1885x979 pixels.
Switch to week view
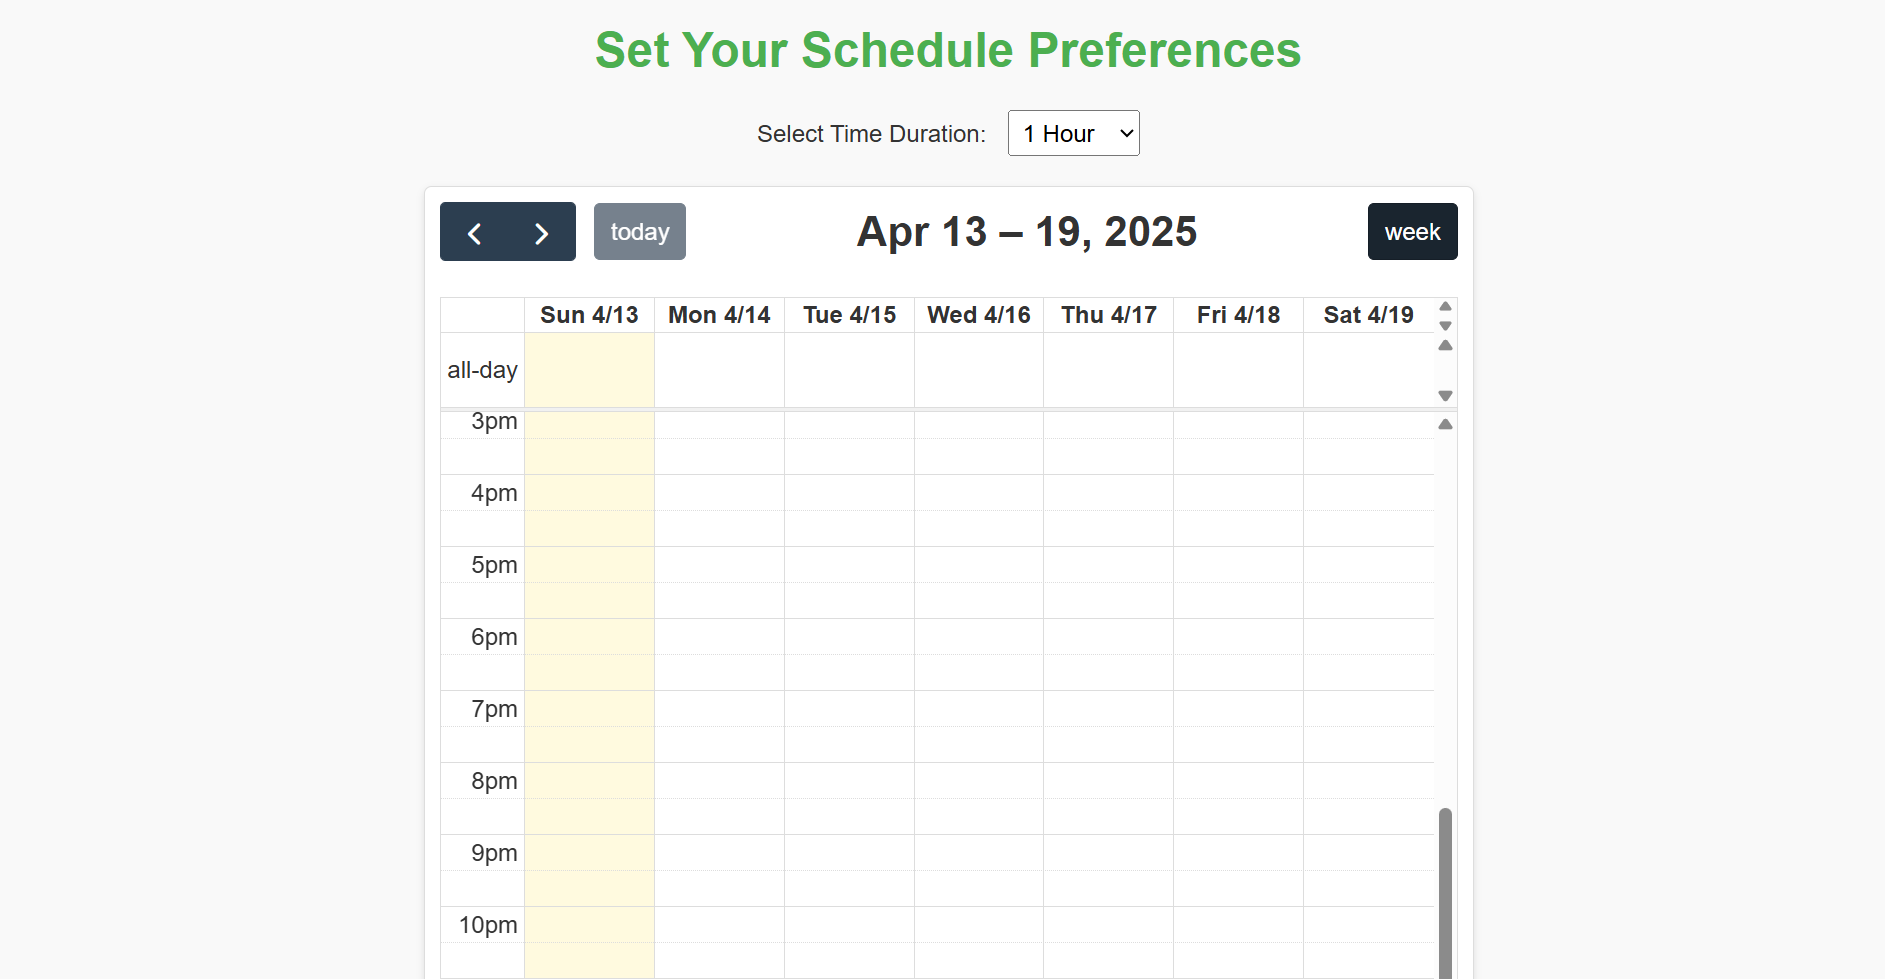pos(1412,232)
